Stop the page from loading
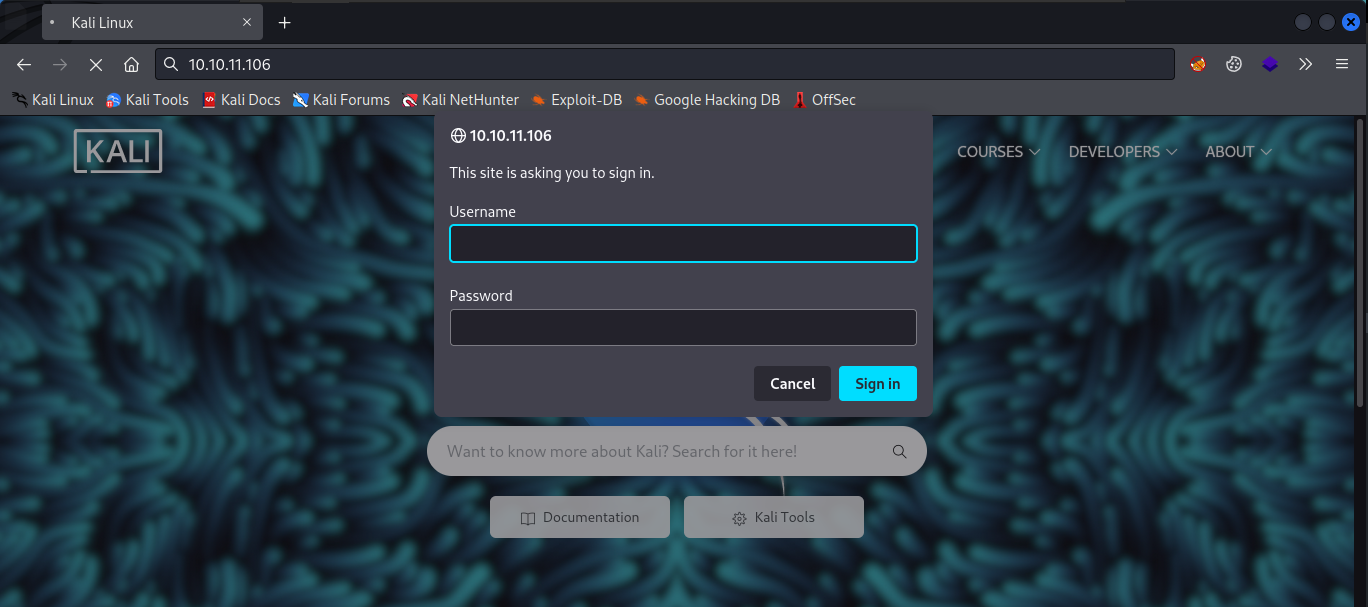The height and width of the screenshot is (607, 1368). [96, 64]
